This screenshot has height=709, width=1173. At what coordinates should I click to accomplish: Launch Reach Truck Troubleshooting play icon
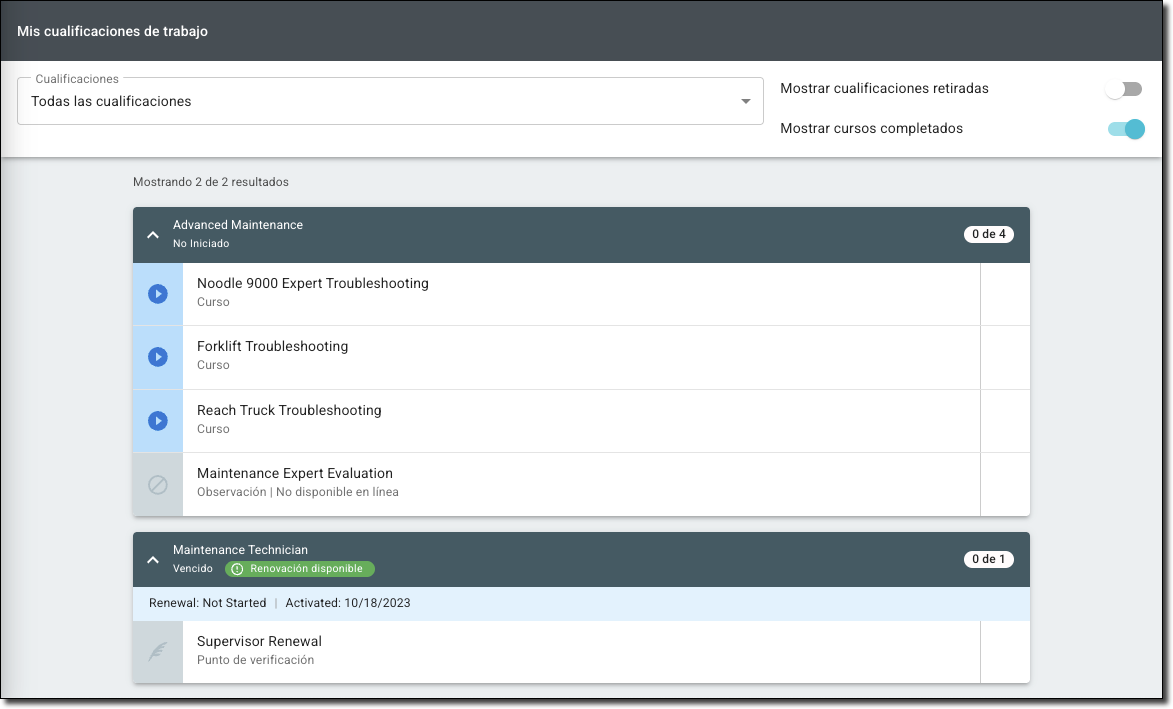[x=157, y=421]
